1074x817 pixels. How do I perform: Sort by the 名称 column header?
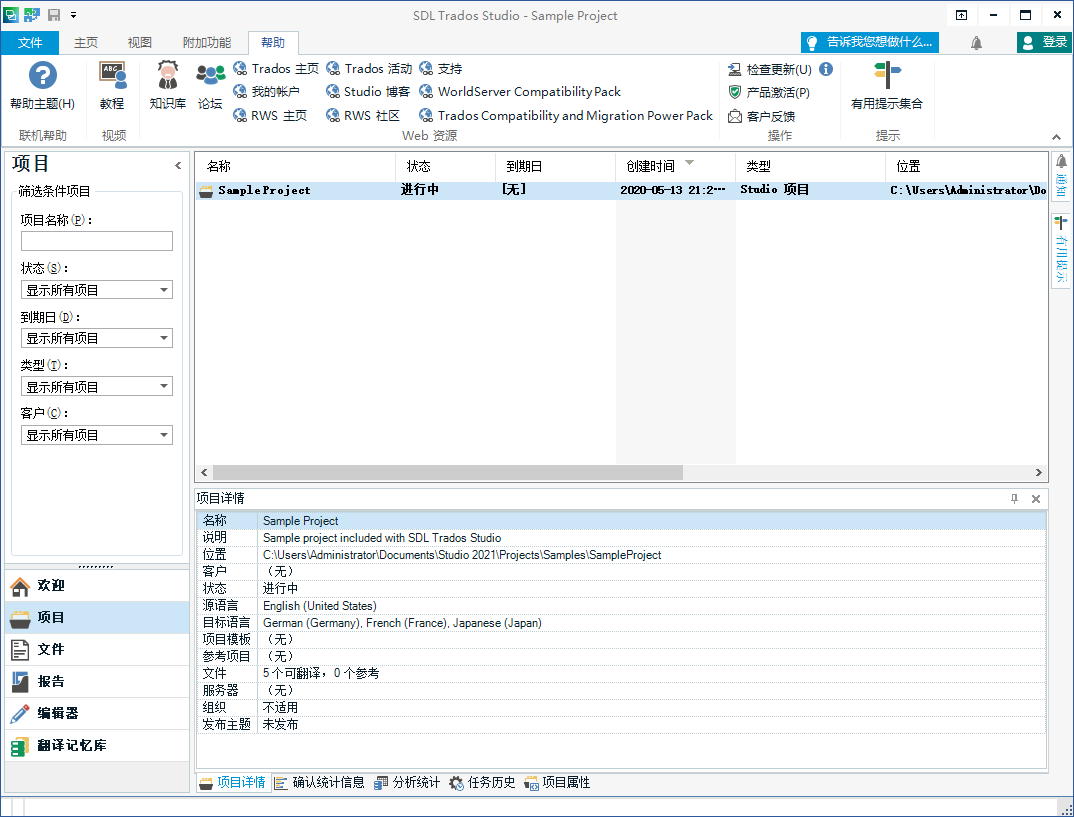click(x=296, y=166)
